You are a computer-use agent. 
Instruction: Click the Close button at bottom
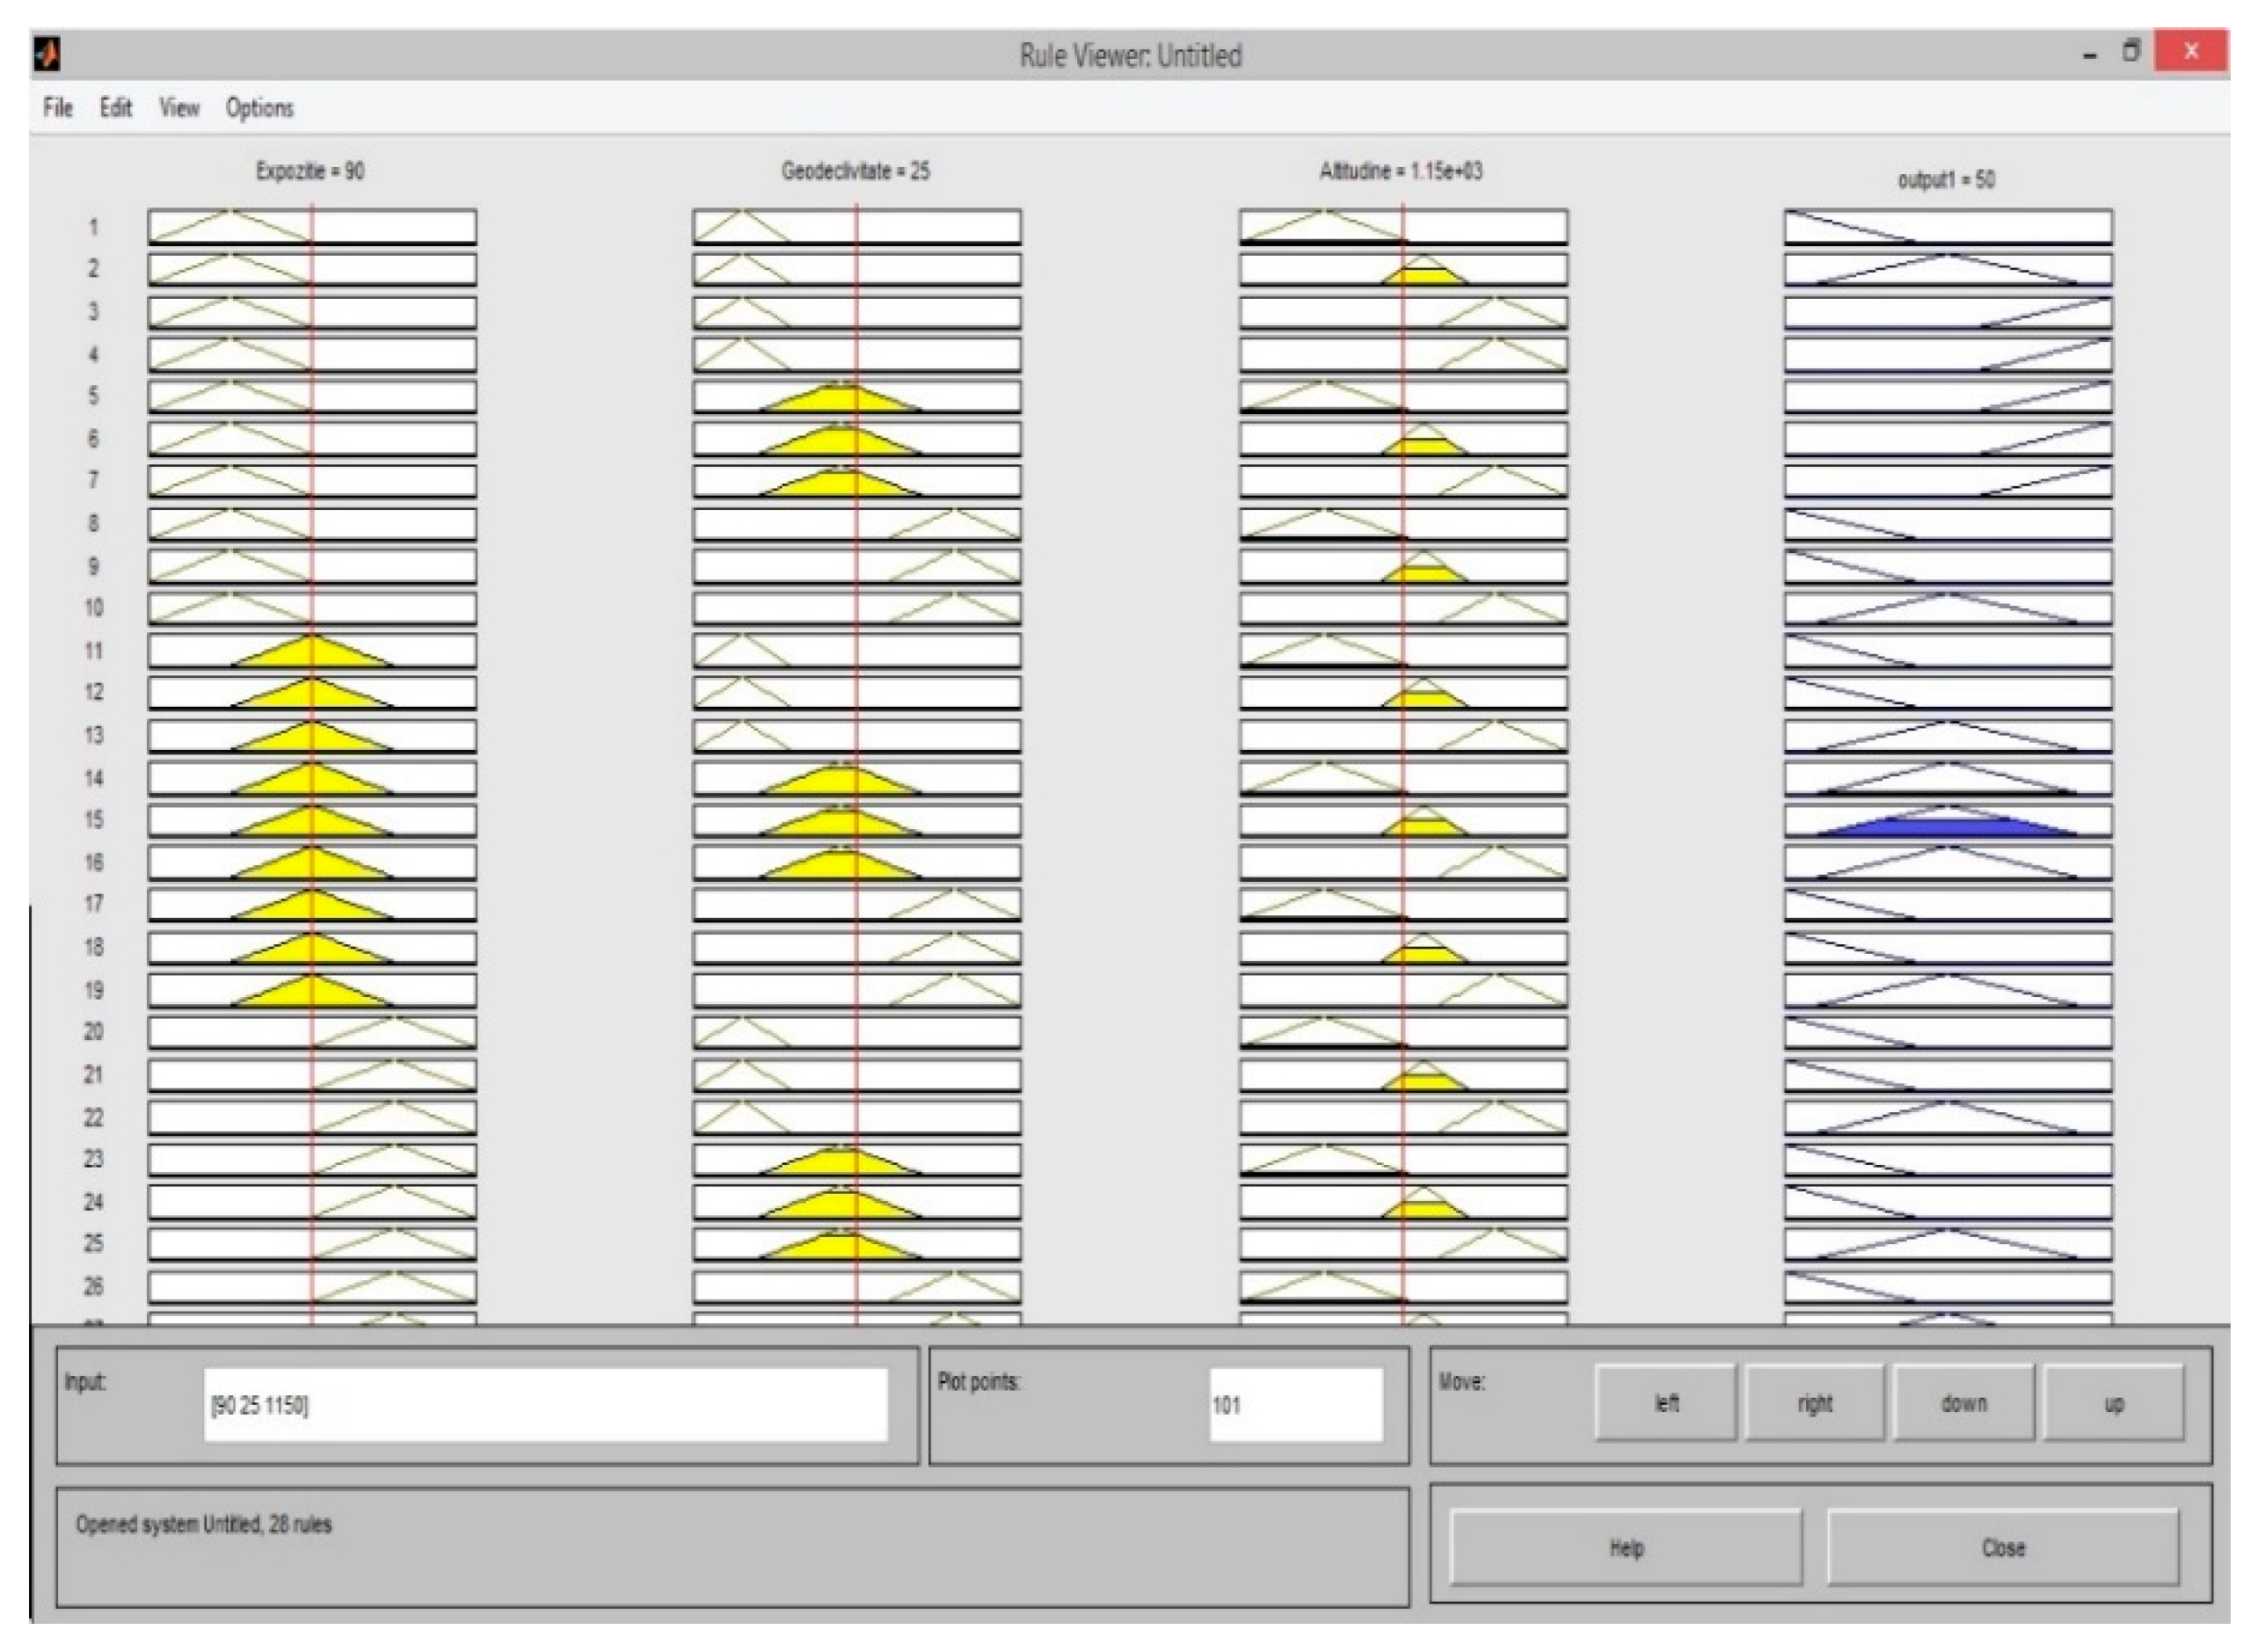click(x=2003, y=1548)
